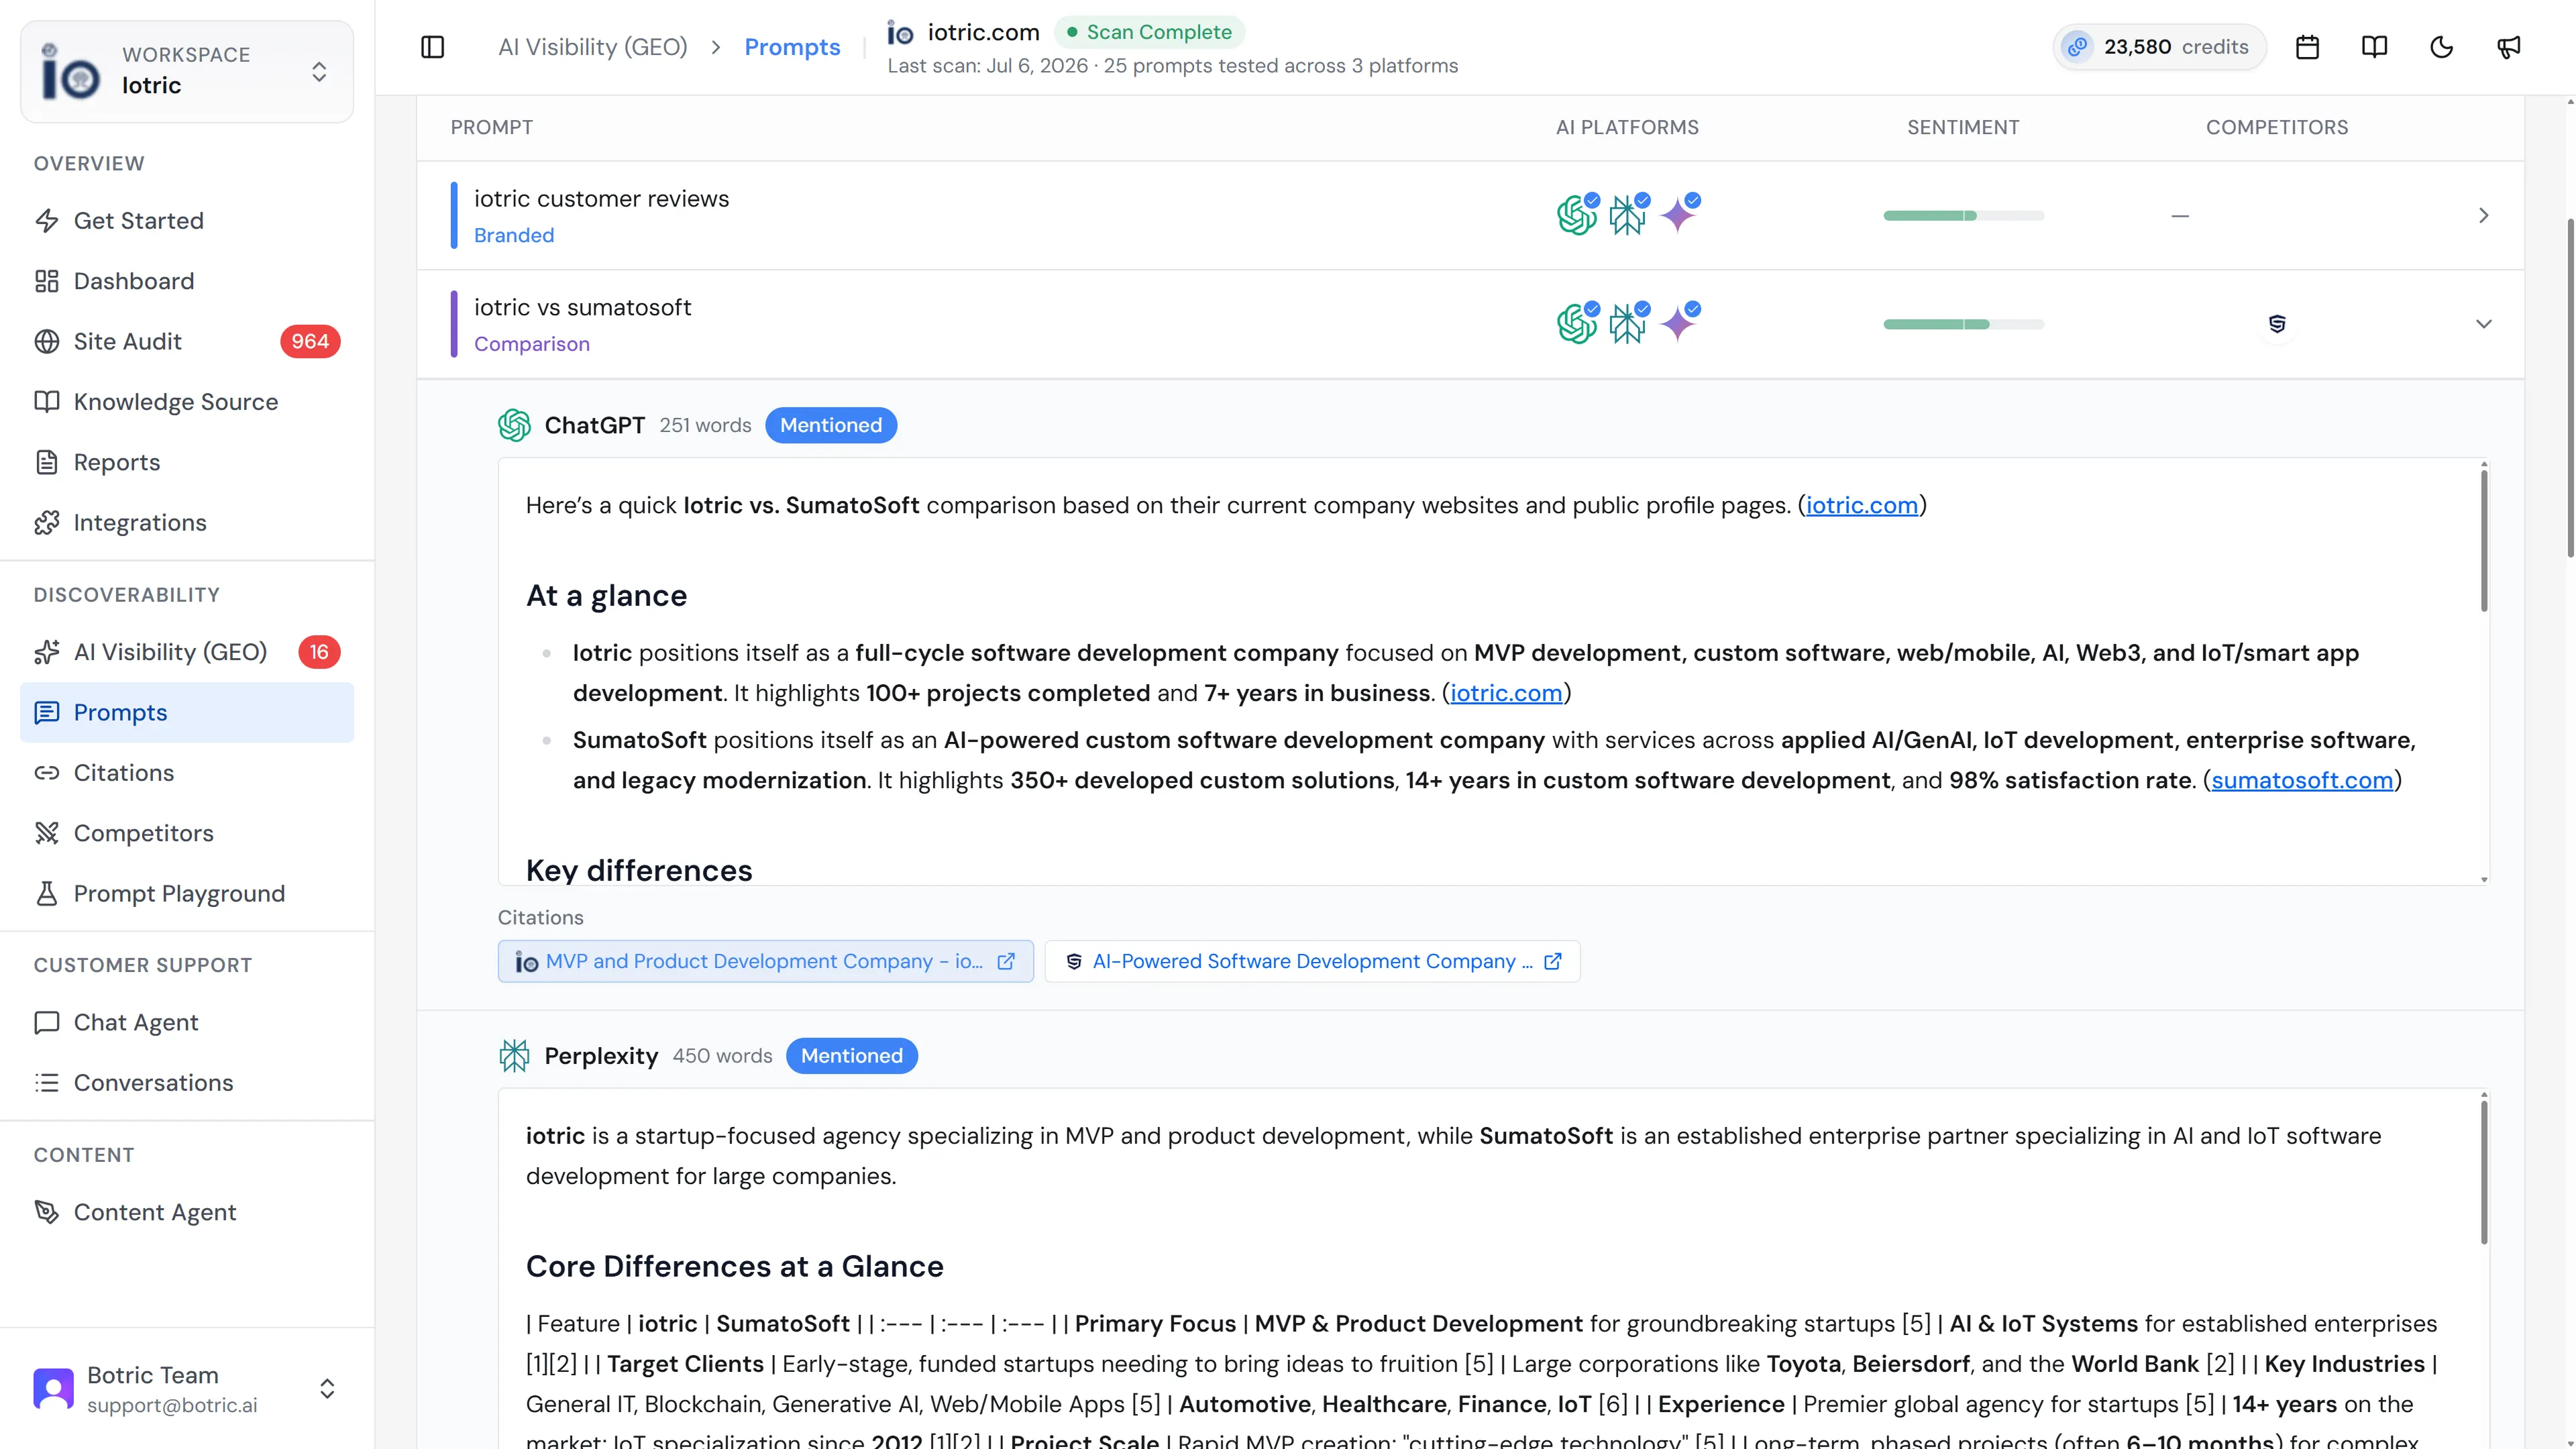Open MVP and Product Development Company citation

(765, 961)
